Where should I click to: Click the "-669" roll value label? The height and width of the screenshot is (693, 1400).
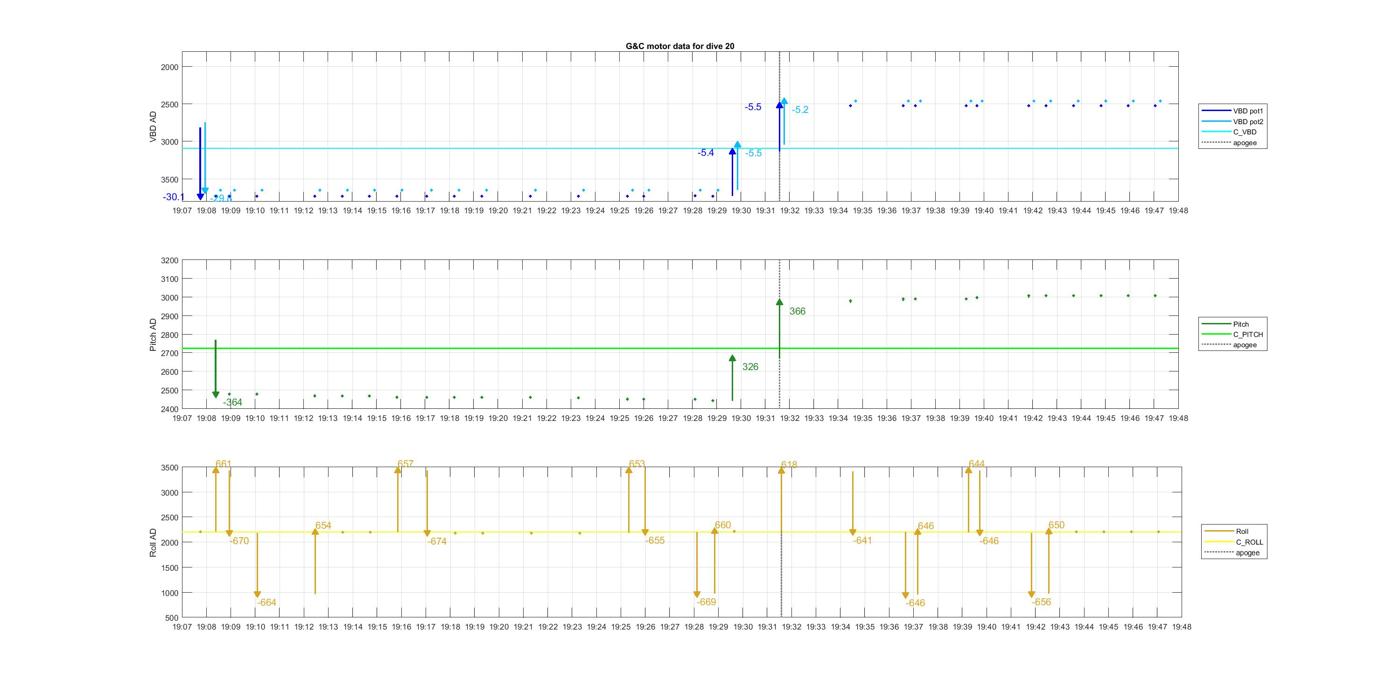click(706, 602)
